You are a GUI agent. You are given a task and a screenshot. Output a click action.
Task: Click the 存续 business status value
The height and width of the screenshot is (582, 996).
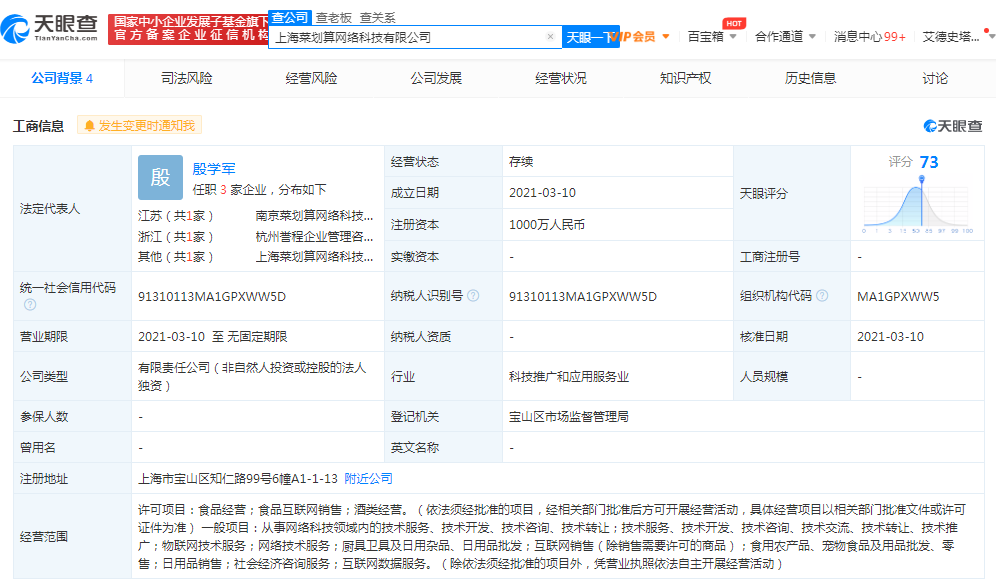521,161
